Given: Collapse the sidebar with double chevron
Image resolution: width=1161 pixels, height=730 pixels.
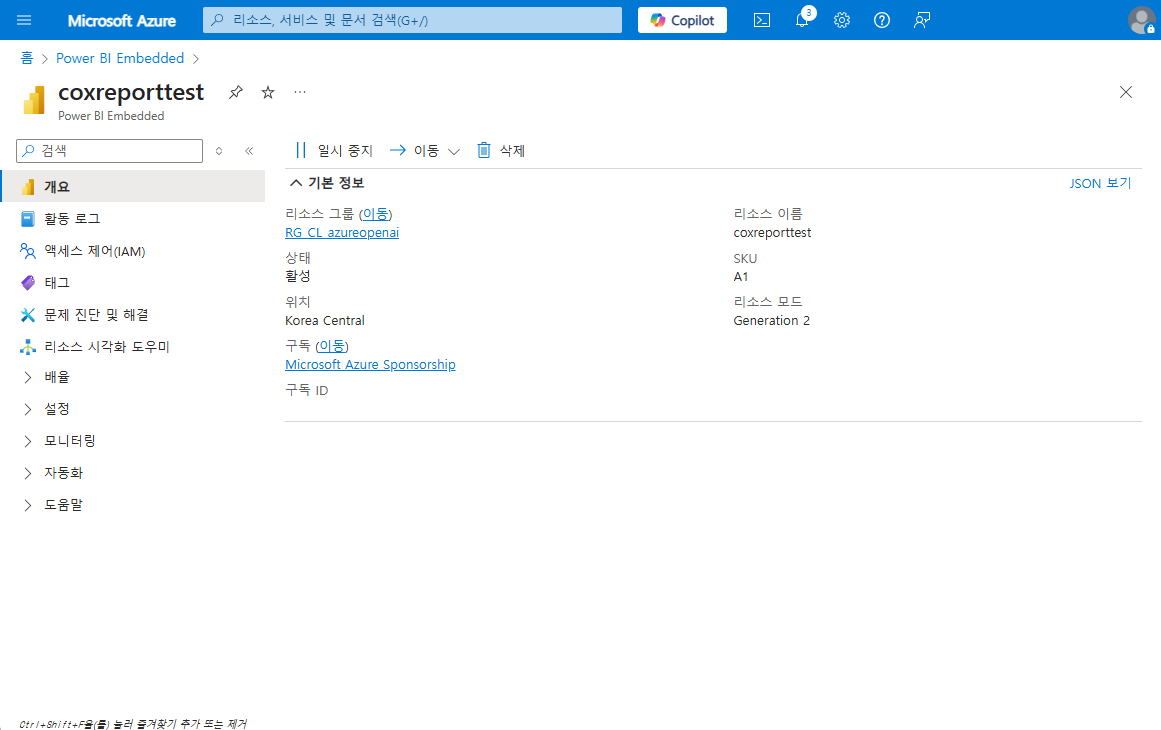Looking at the screenshot, I should [x=249, y=150].
